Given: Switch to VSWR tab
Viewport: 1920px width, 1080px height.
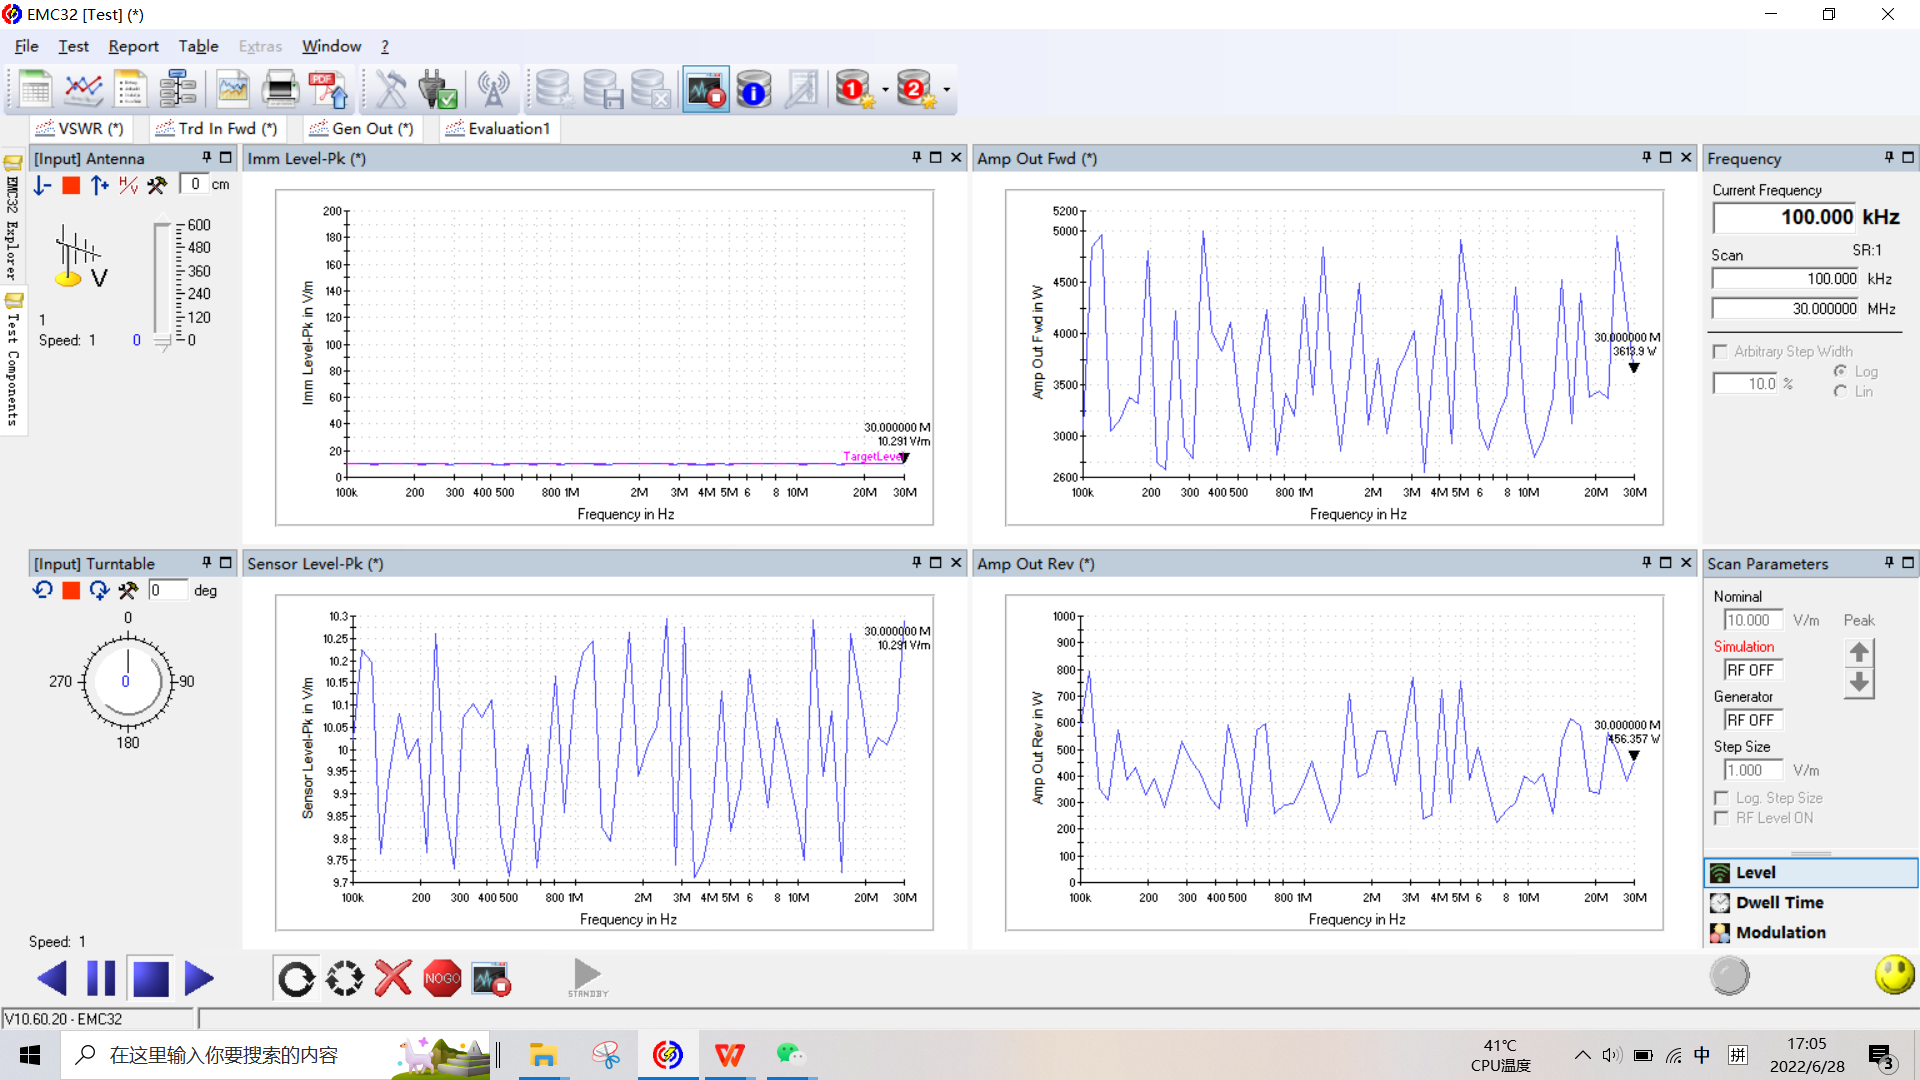Looking at the screenshot, I should (80, 128).
